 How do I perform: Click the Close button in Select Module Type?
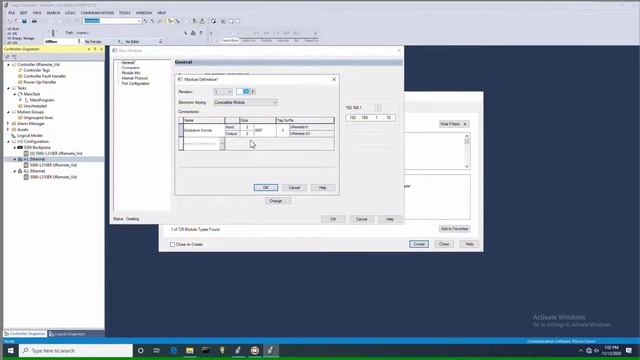click(444, 244)
